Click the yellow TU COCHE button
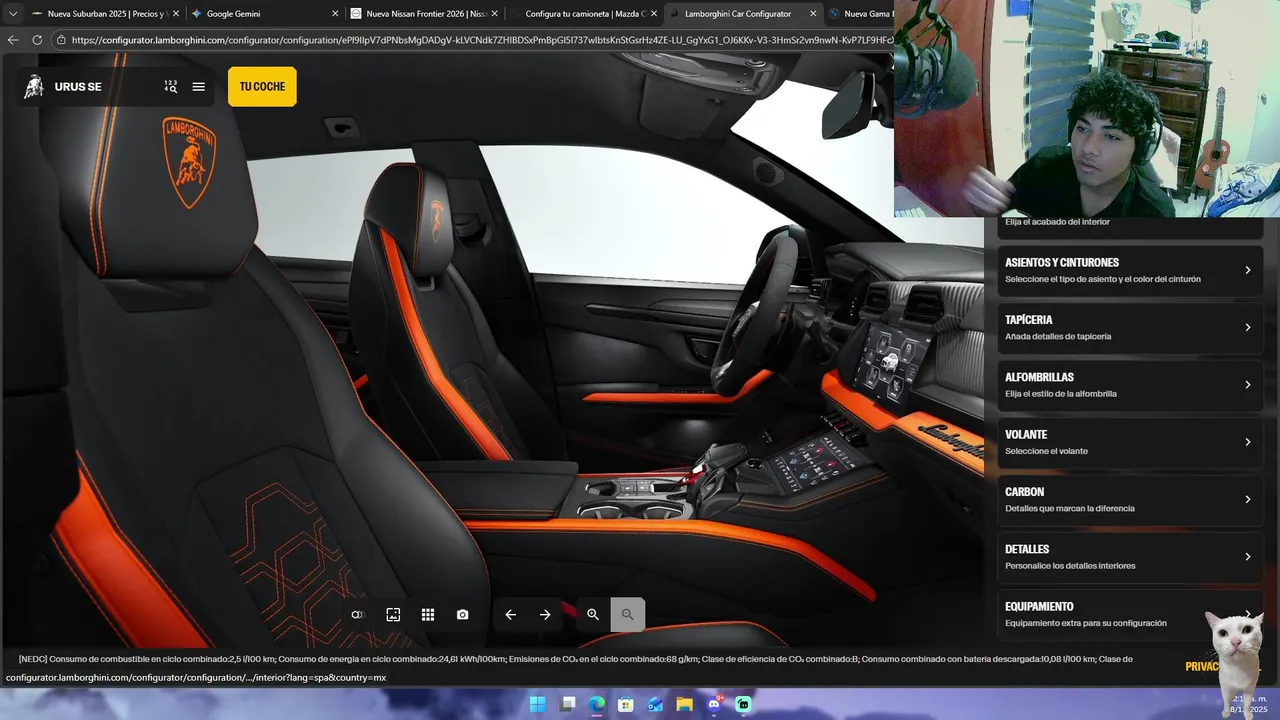 coord(262,87)
